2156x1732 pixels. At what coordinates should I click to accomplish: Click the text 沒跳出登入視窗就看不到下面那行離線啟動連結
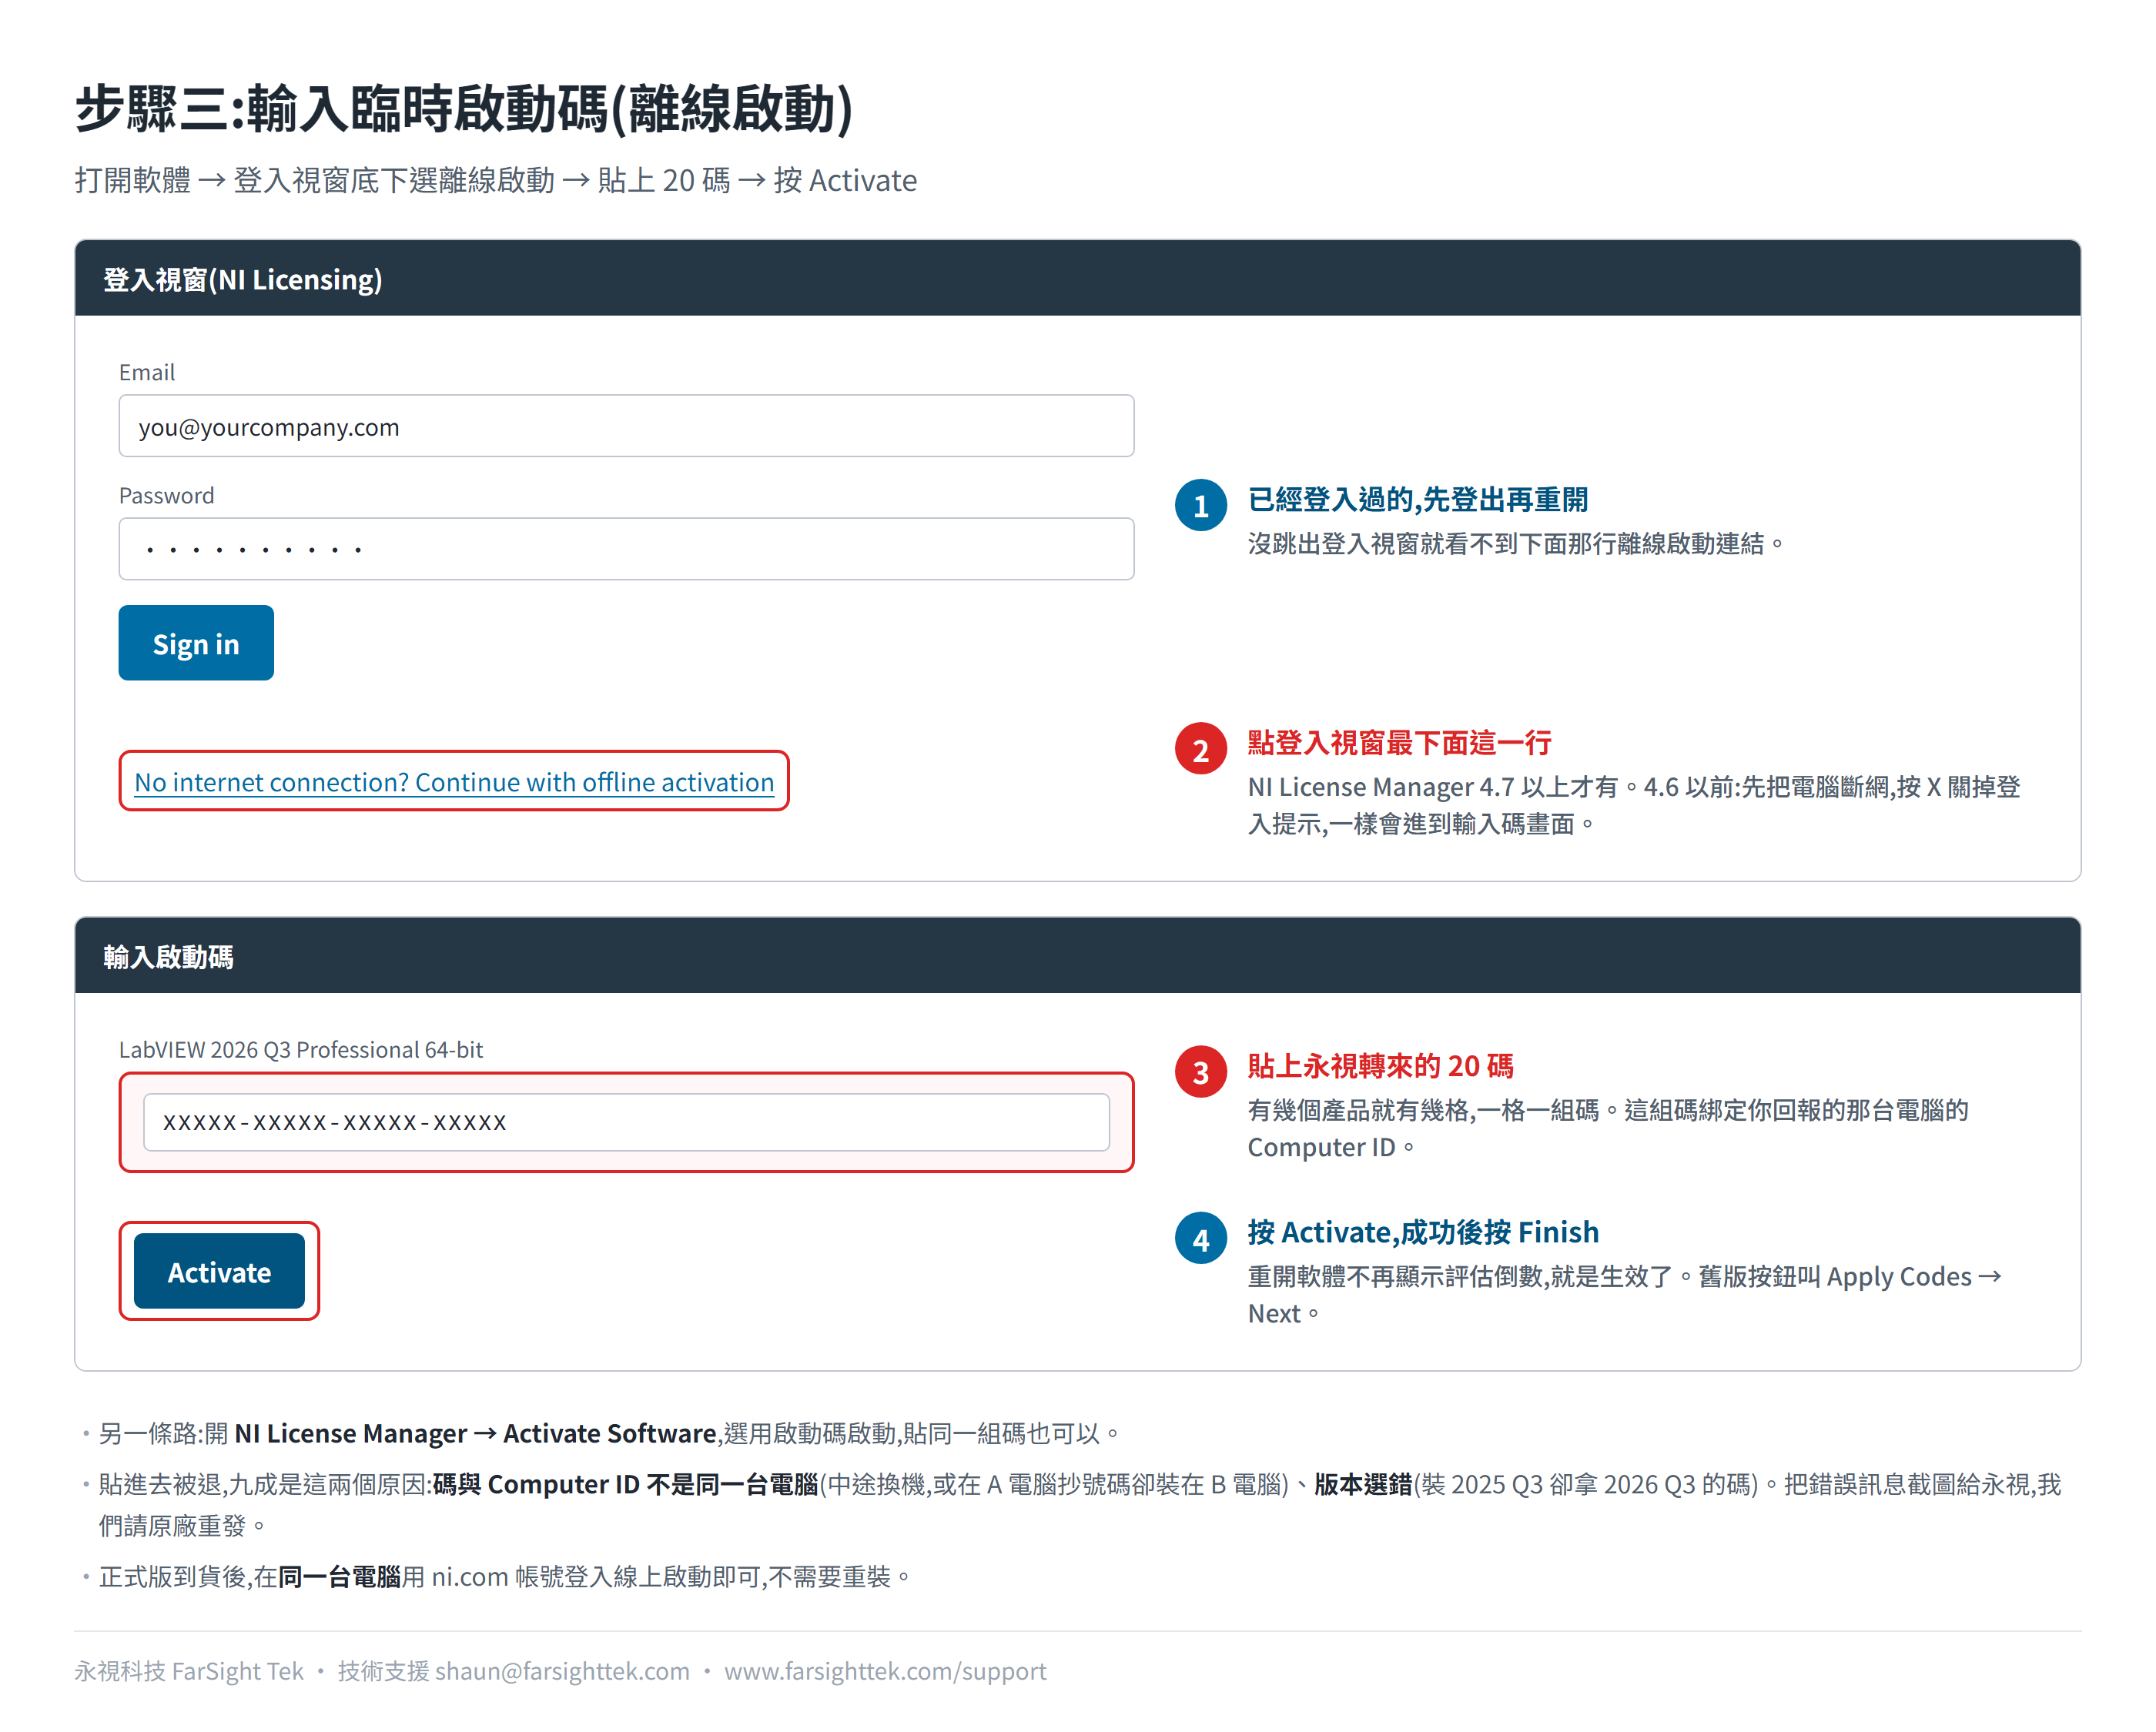point(1515,544)
